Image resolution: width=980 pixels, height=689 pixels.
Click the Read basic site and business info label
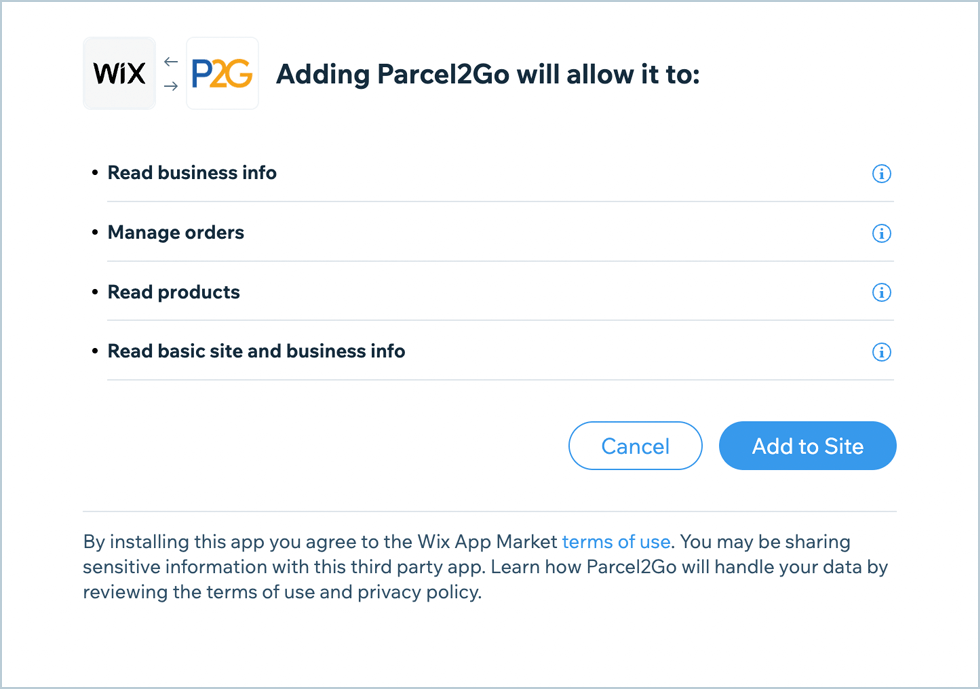click(256, 351)
